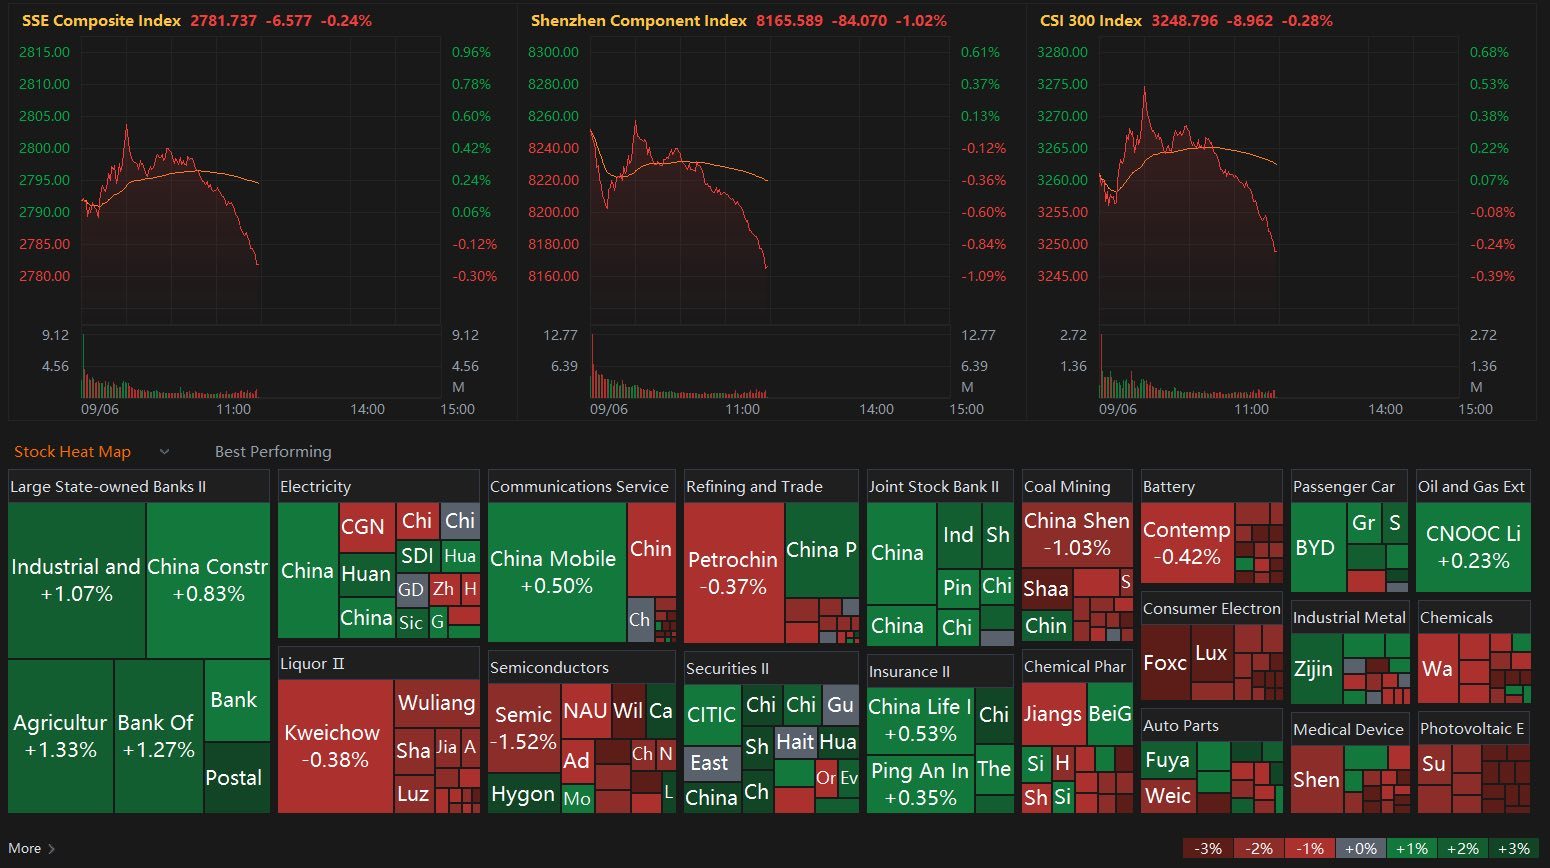Select the Lux heat map tile
The height and width of the screenshot is (868, 1550).
click(1212, 653)
